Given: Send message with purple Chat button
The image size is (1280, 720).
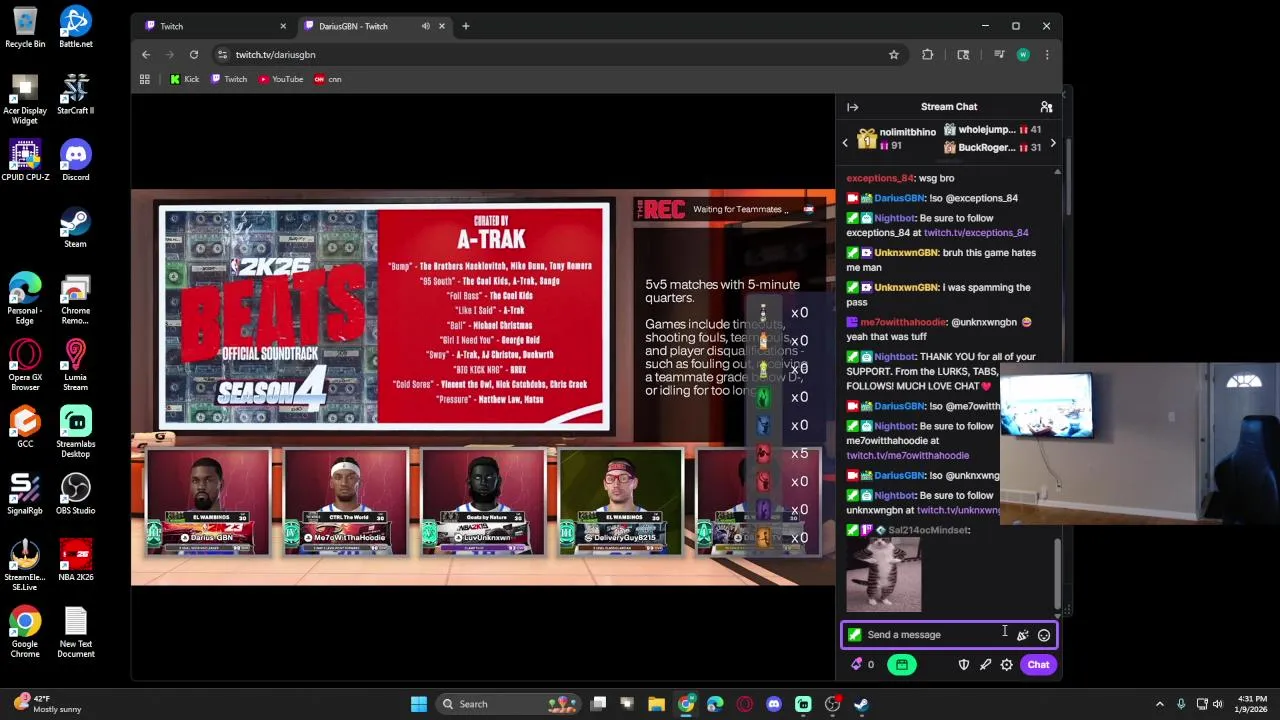Looking at the screenshot, I should pos(1038,665).
